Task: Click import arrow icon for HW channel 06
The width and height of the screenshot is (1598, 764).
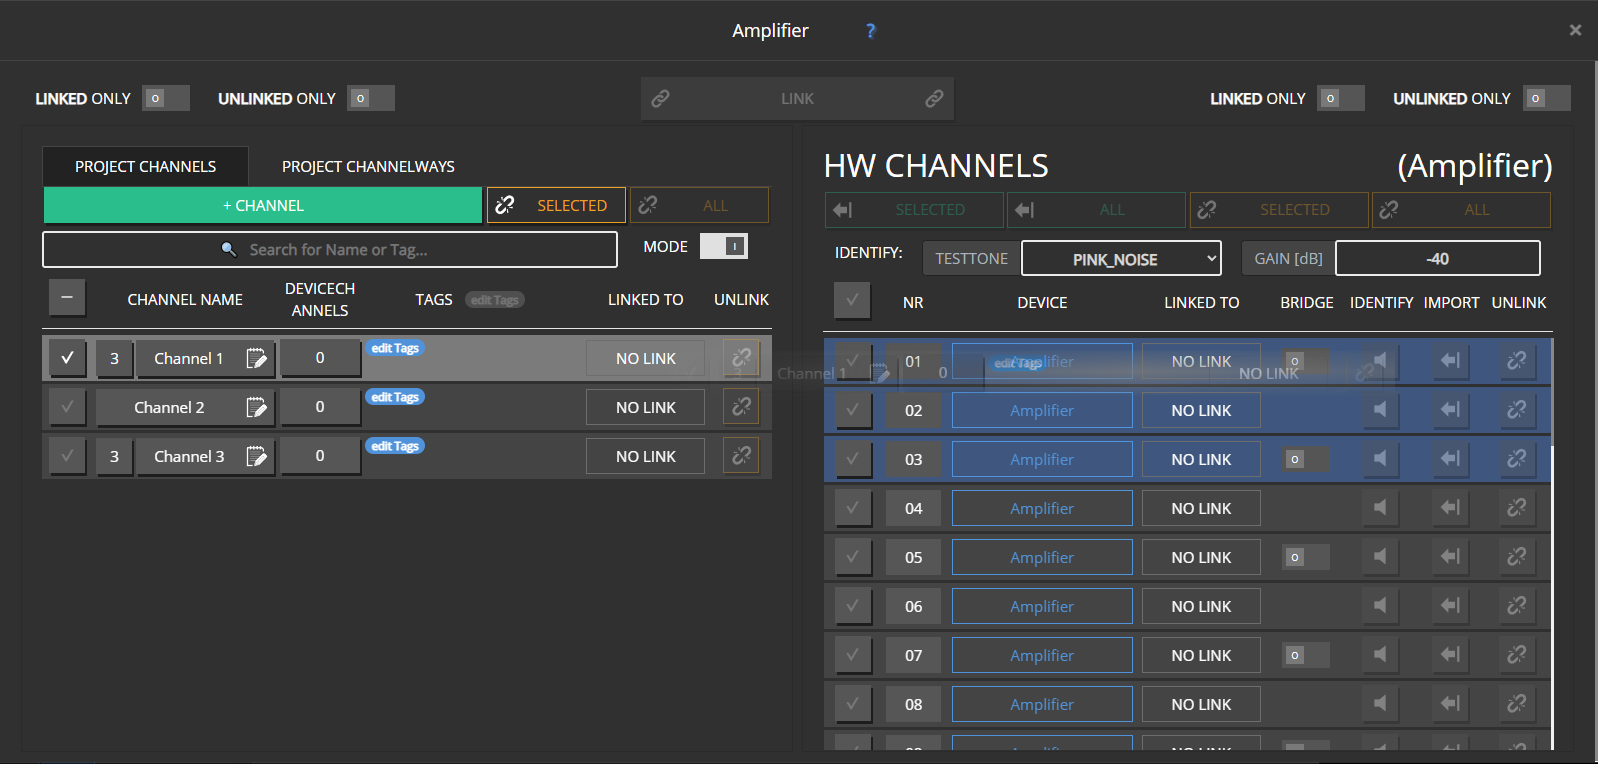Action: [x=1450, y=606]
